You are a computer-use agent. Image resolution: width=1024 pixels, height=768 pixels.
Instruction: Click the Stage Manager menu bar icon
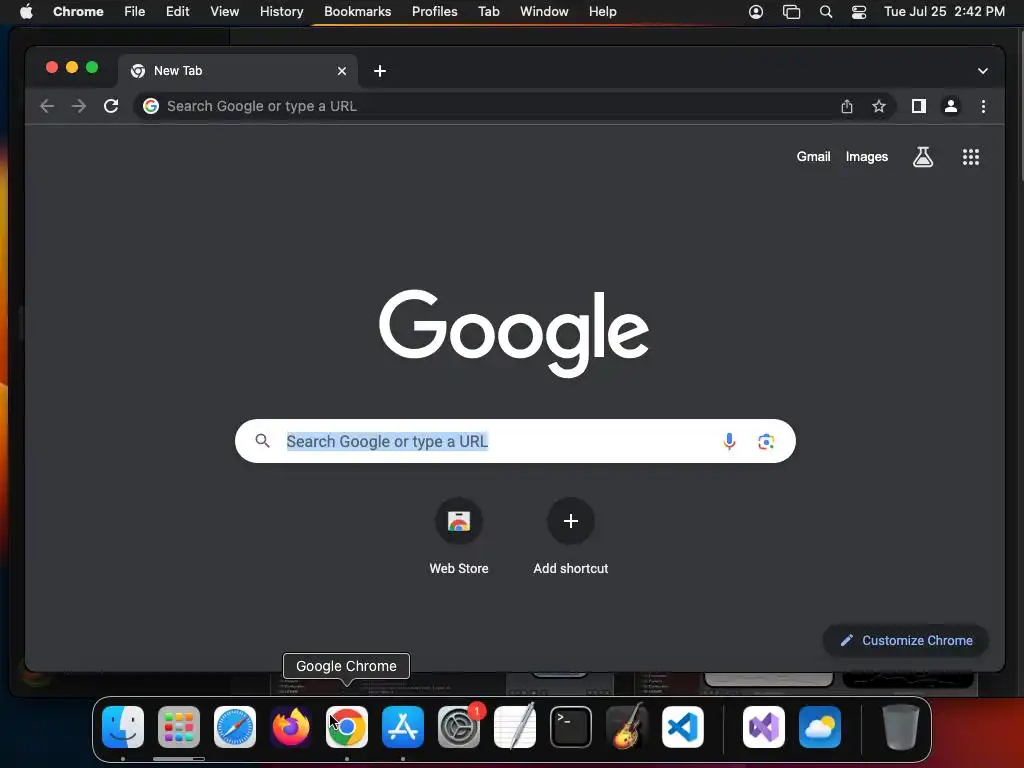pos(792,12)
